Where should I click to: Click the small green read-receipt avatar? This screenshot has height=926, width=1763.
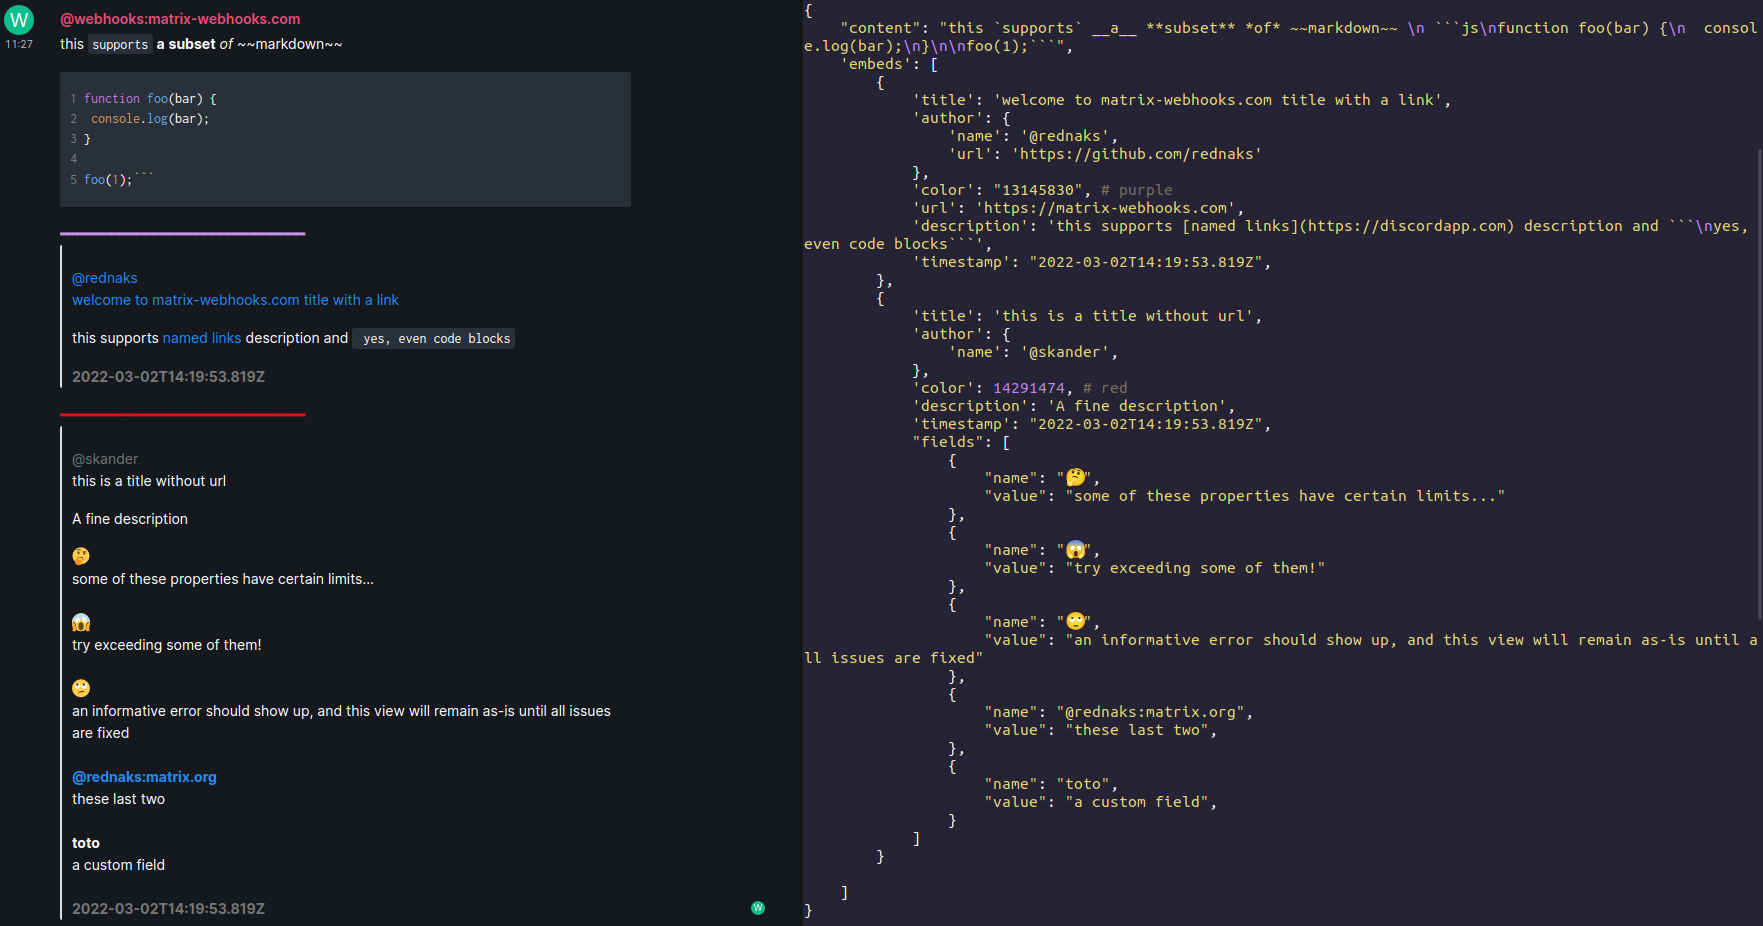758,908
